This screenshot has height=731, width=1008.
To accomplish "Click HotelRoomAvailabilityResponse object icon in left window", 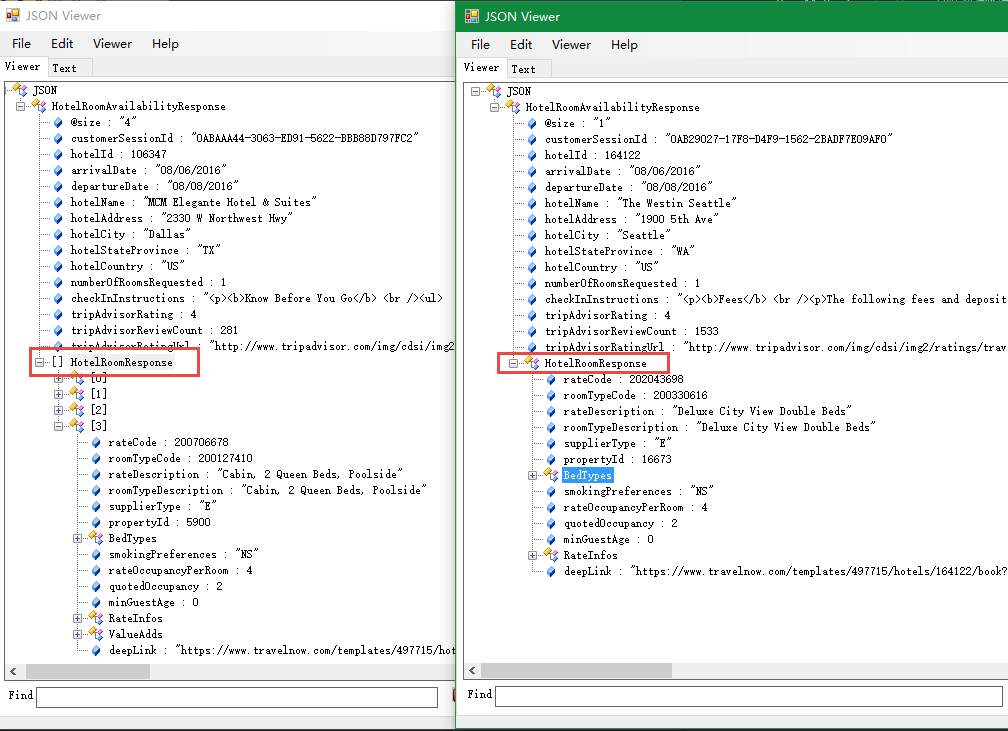I will coord(39,105).
